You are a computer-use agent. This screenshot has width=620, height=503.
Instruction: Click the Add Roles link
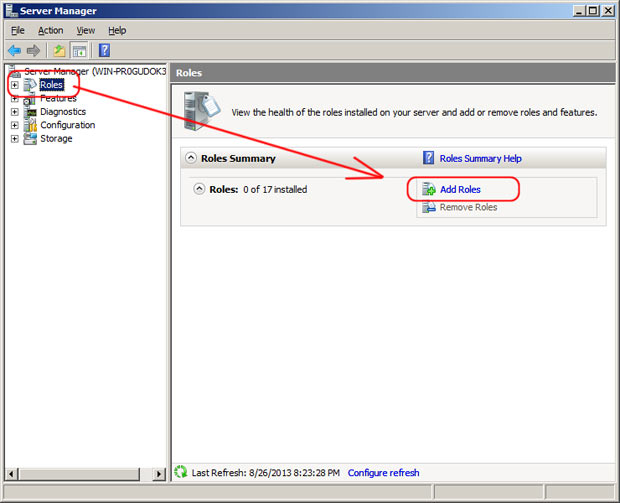pos(460,189)
